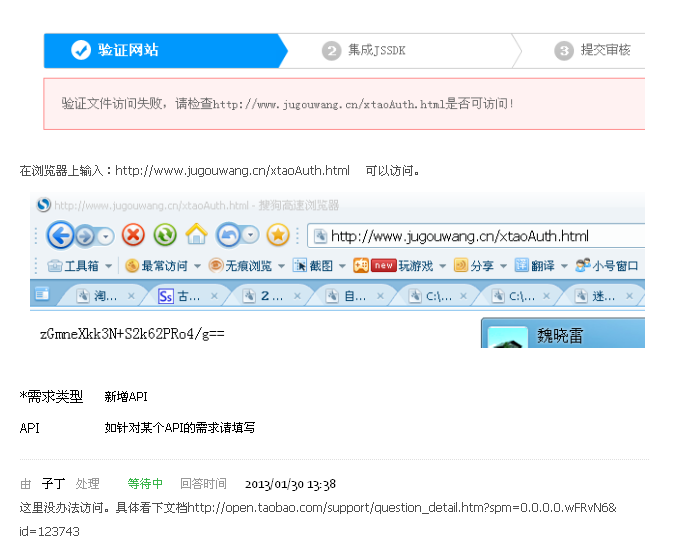Open the tab list icon left of tabs
This screenshot has height=555, width=683.
click(x=42, y=294)
